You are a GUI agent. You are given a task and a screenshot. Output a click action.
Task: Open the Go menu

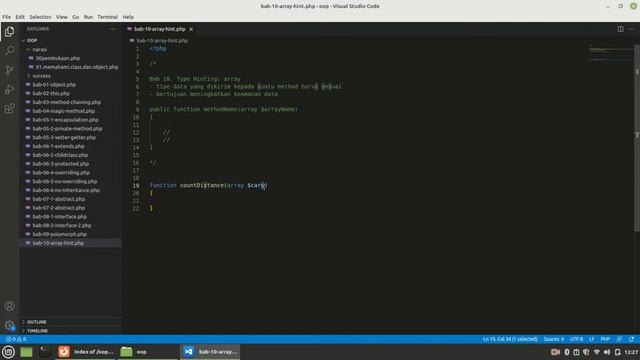76,17
